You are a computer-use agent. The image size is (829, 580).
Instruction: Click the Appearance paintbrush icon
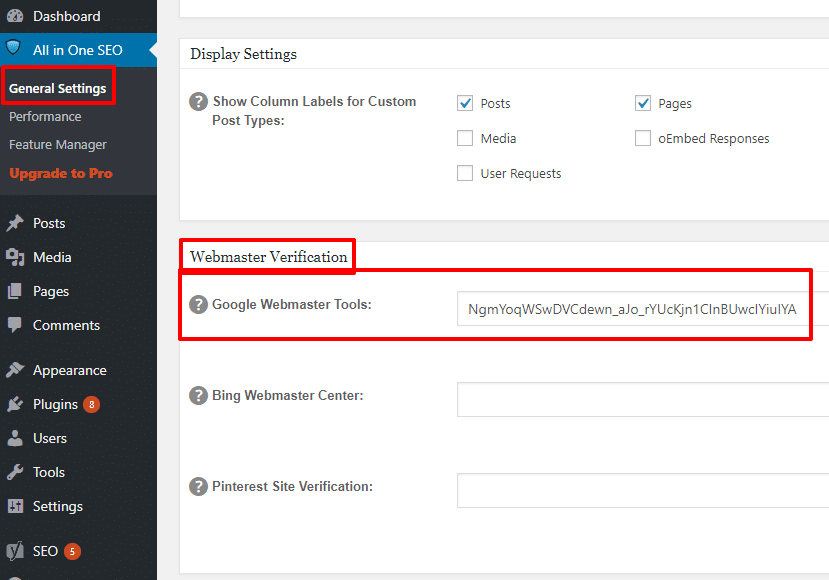coord(15,370)
